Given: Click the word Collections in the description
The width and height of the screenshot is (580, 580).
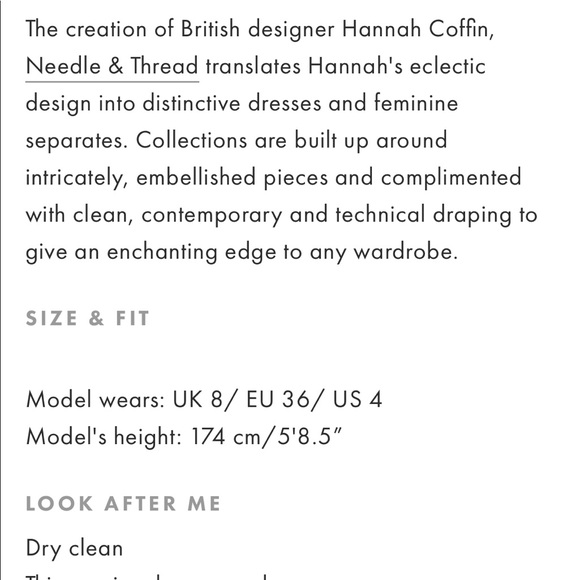Looking at the screenshot, I should [191, 141].
